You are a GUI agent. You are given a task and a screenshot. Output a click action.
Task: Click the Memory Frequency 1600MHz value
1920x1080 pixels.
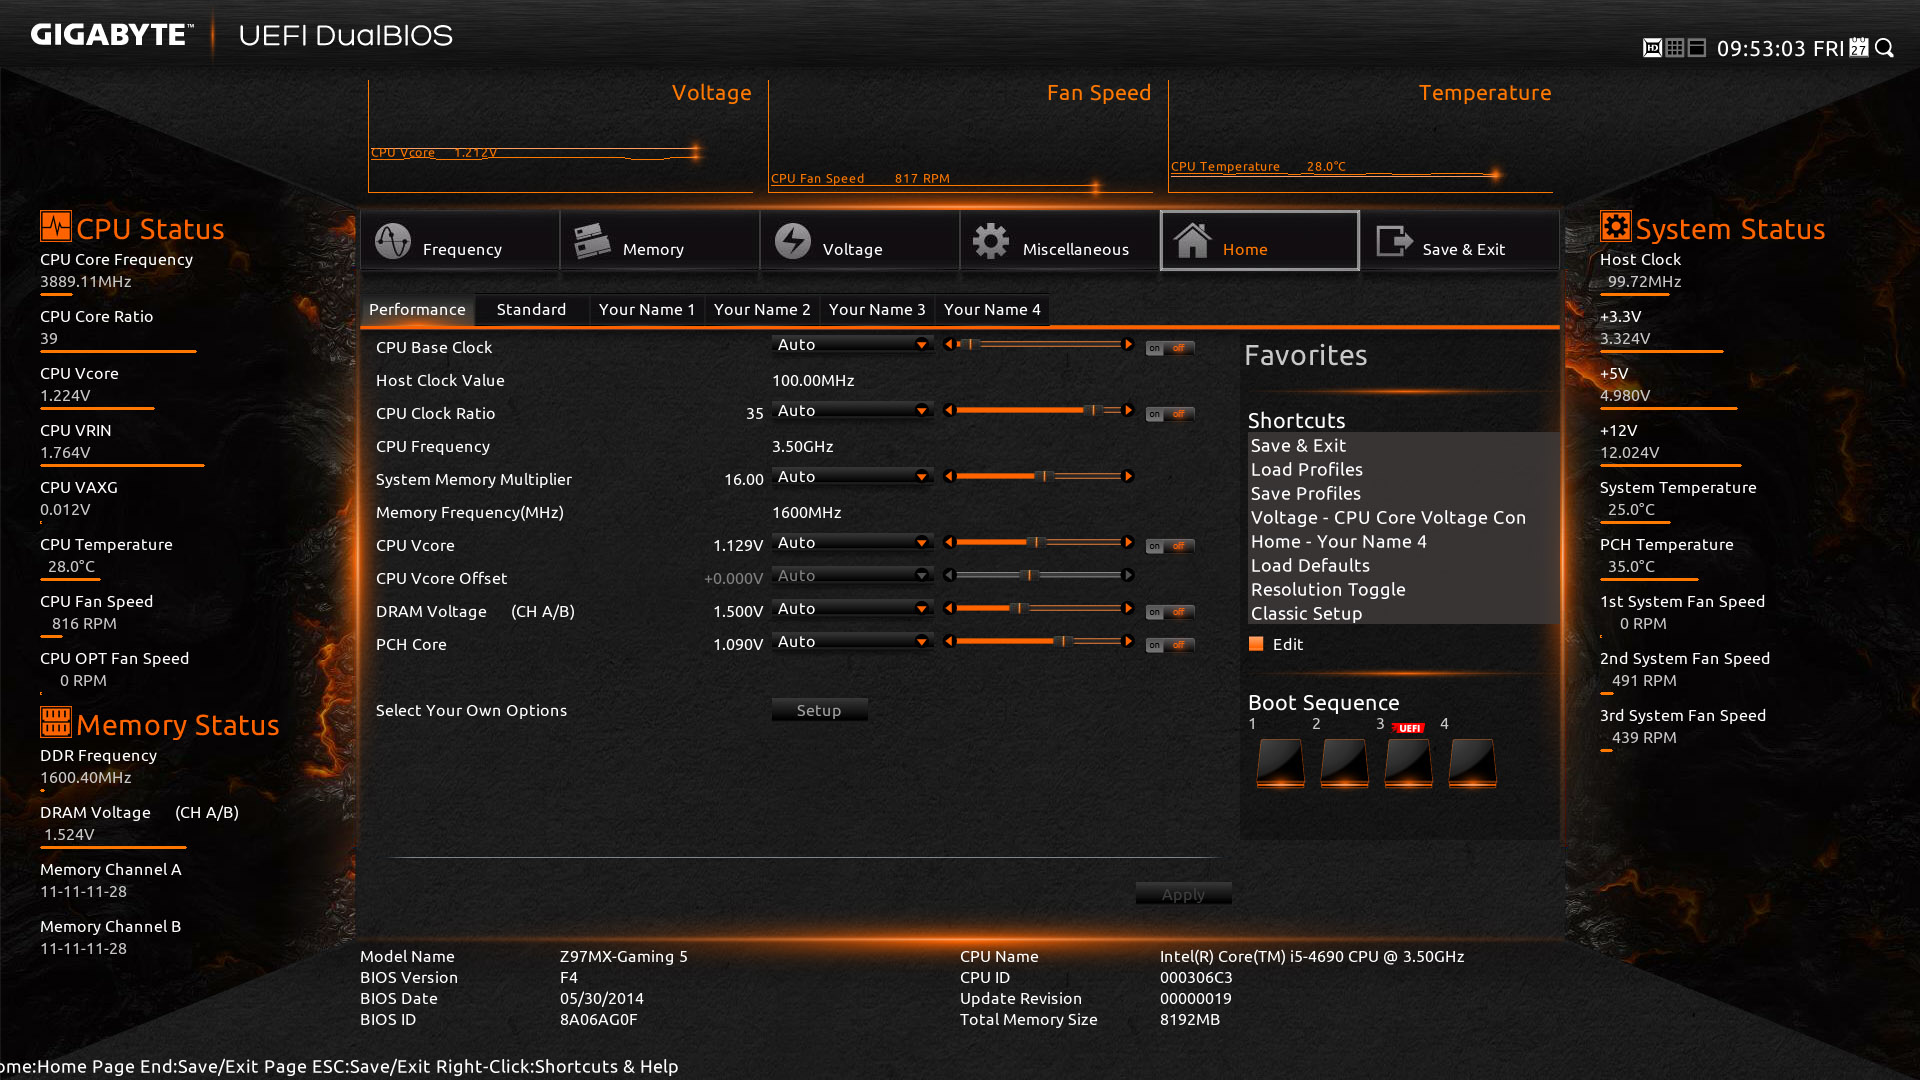806,512
